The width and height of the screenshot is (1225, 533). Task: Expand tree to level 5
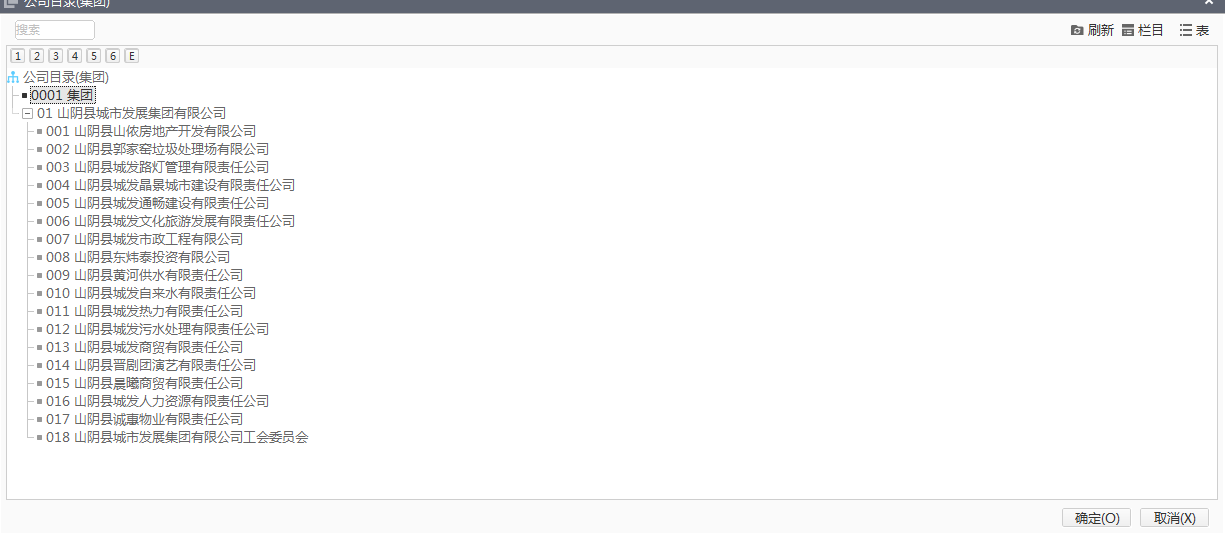click(93, 56)
